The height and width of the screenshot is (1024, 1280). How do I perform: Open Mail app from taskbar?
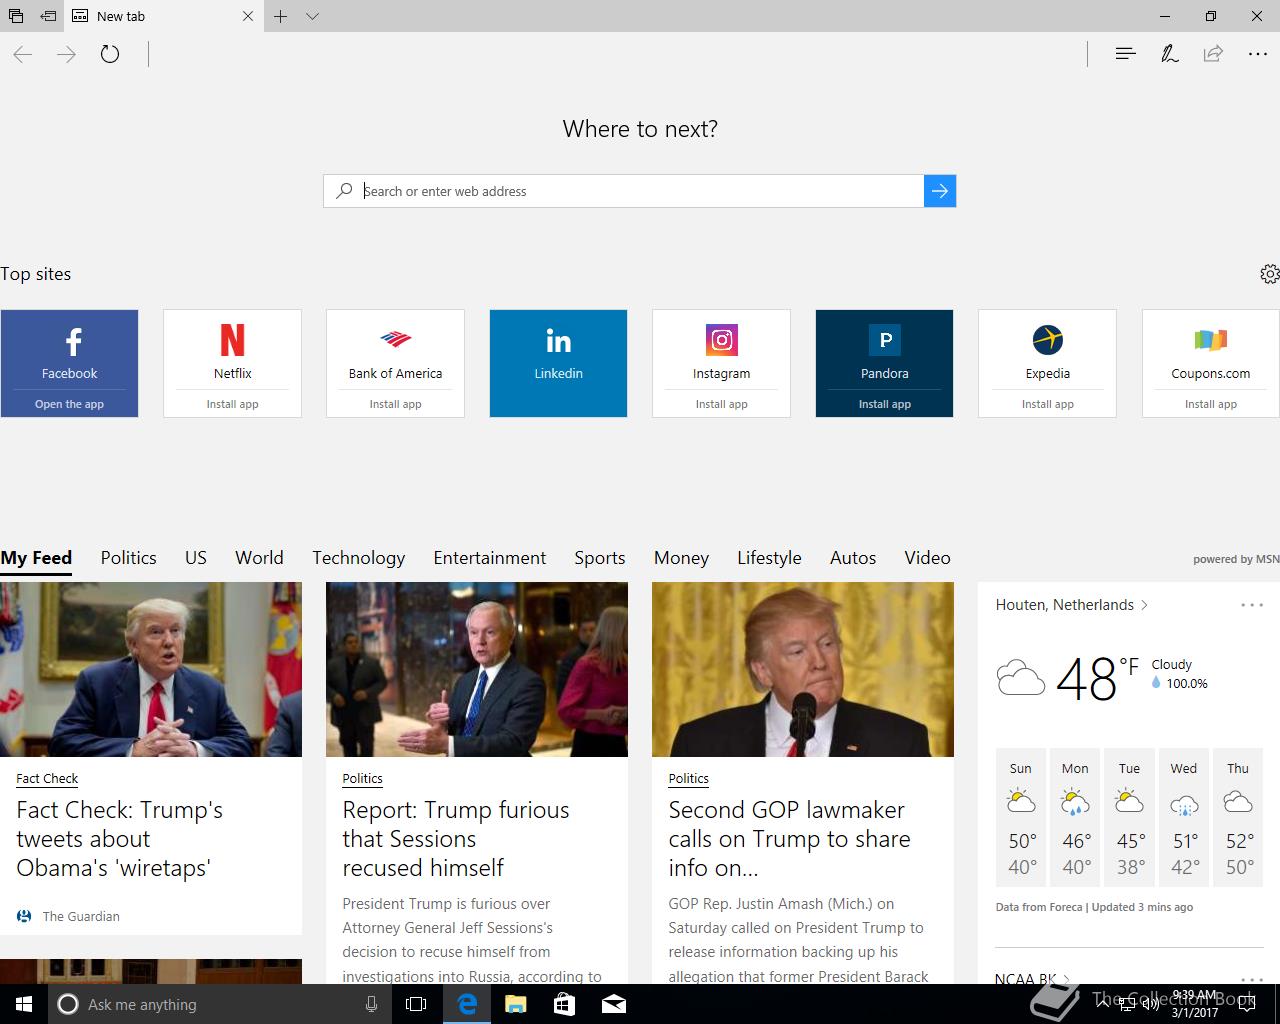pos(613,1004)
